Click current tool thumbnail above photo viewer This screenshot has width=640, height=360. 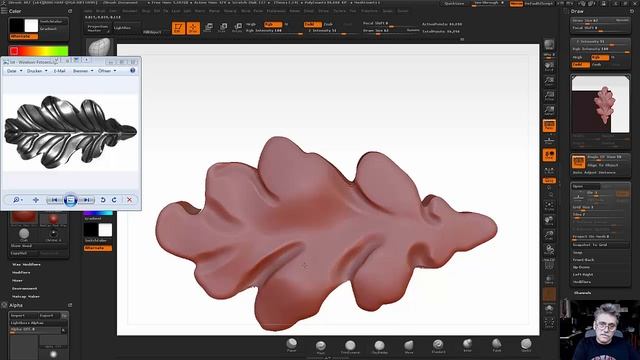pyautogui.click(x=99, y=47)
